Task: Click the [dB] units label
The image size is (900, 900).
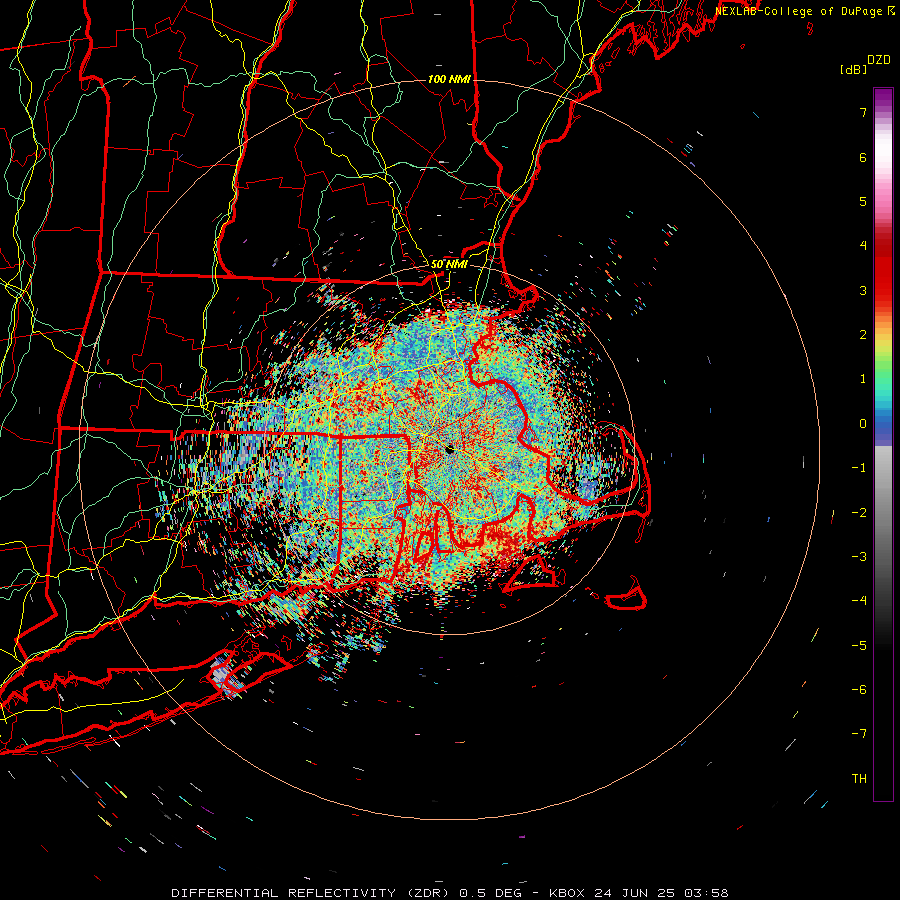Action: [x=853, y=69]
